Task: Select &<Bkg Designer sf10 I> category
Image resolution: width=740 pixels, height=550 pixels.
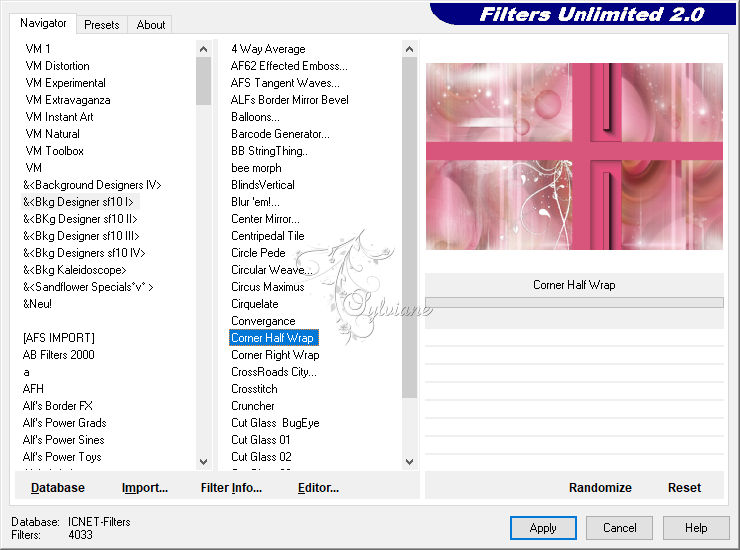Action: tap(79, 202)
